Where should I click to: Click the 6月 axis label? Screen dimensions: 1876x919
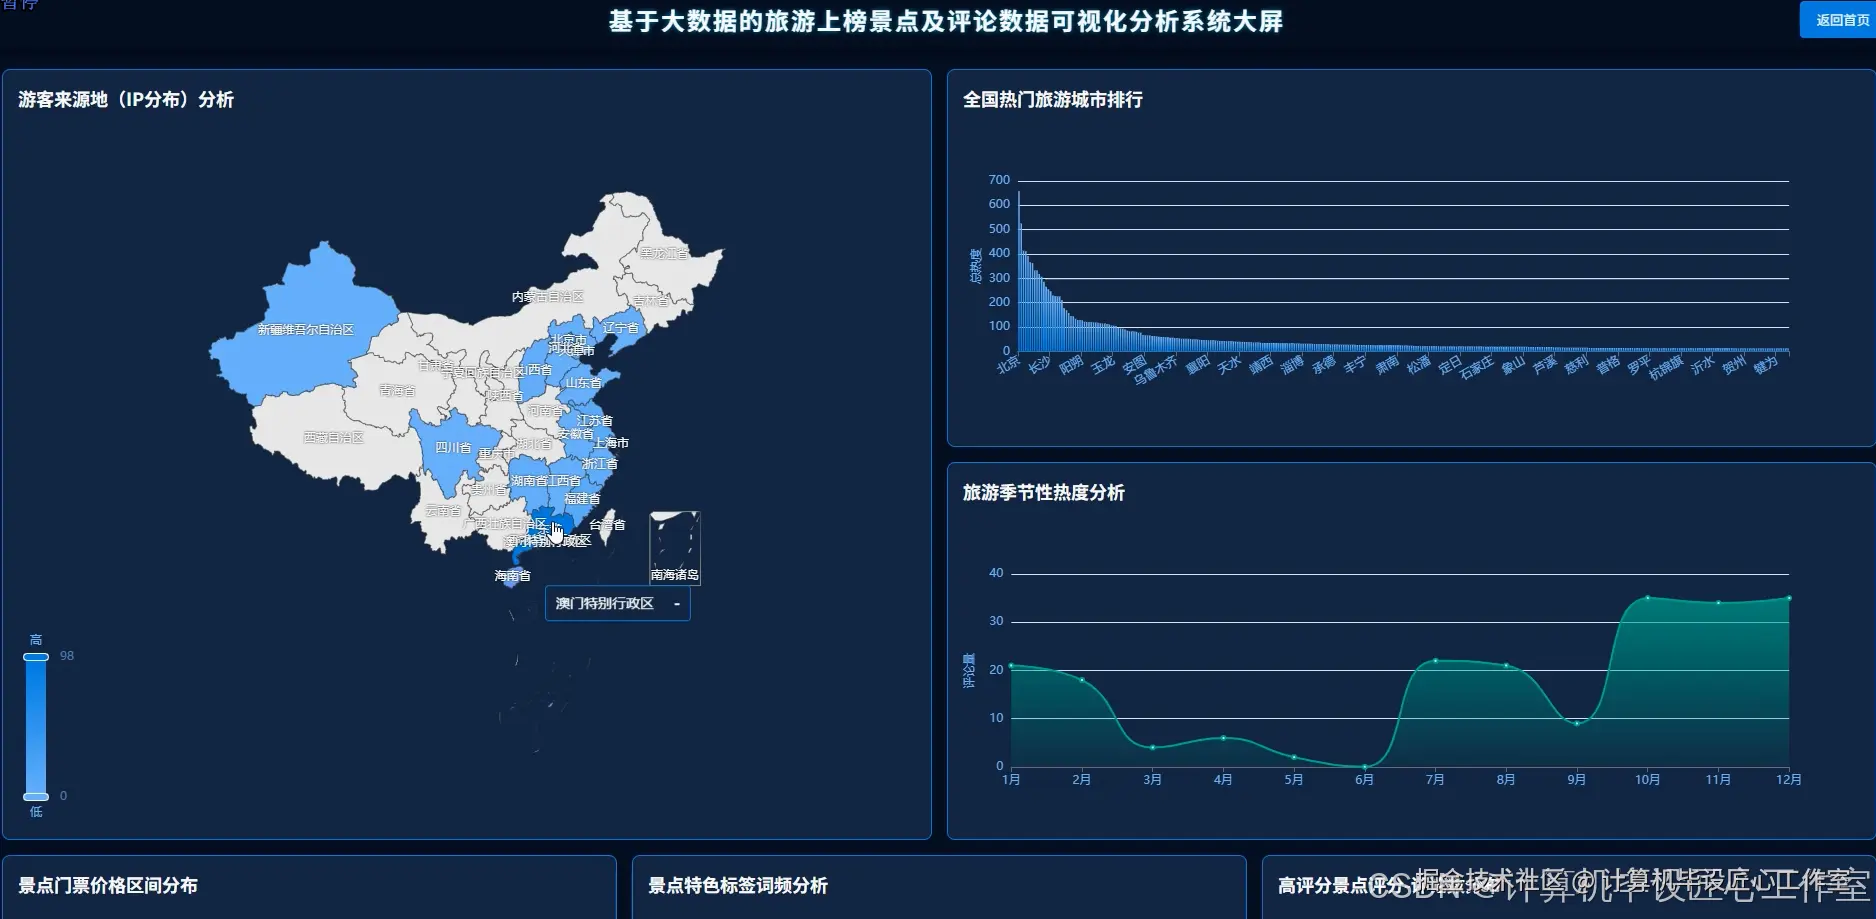click(x=1365, y=780)
